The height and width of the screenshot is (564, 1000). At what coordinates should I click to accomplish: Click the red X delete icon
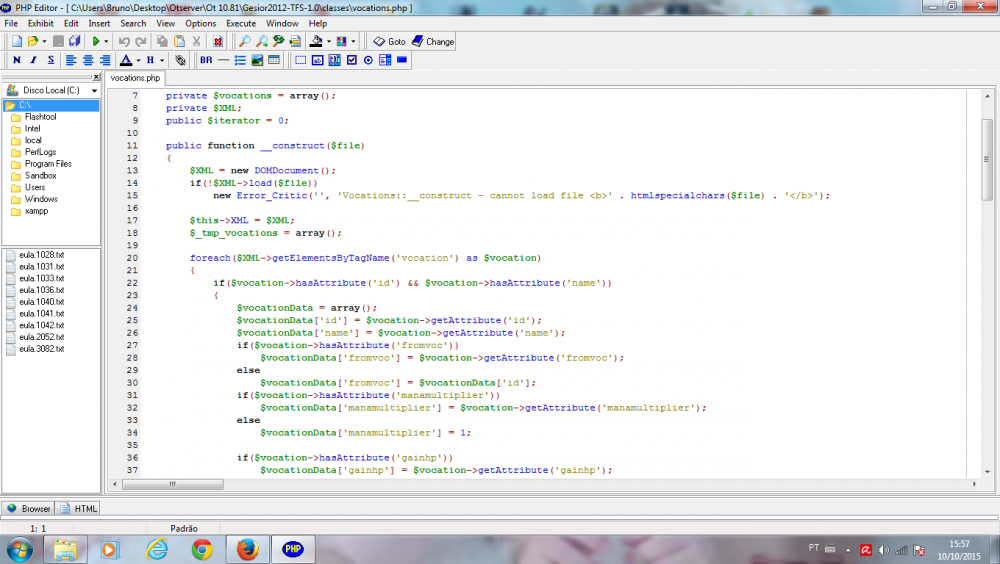click(218, 41)
